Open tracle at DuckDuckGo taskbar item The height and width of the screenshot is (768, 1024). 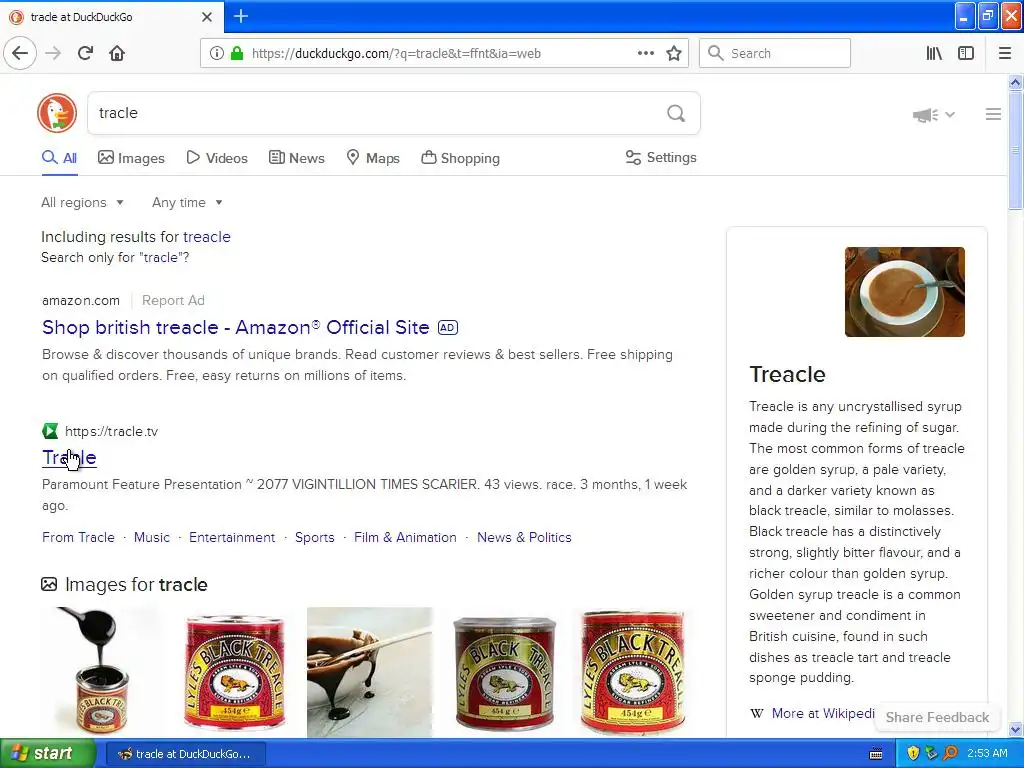click(x=185, y=754)
